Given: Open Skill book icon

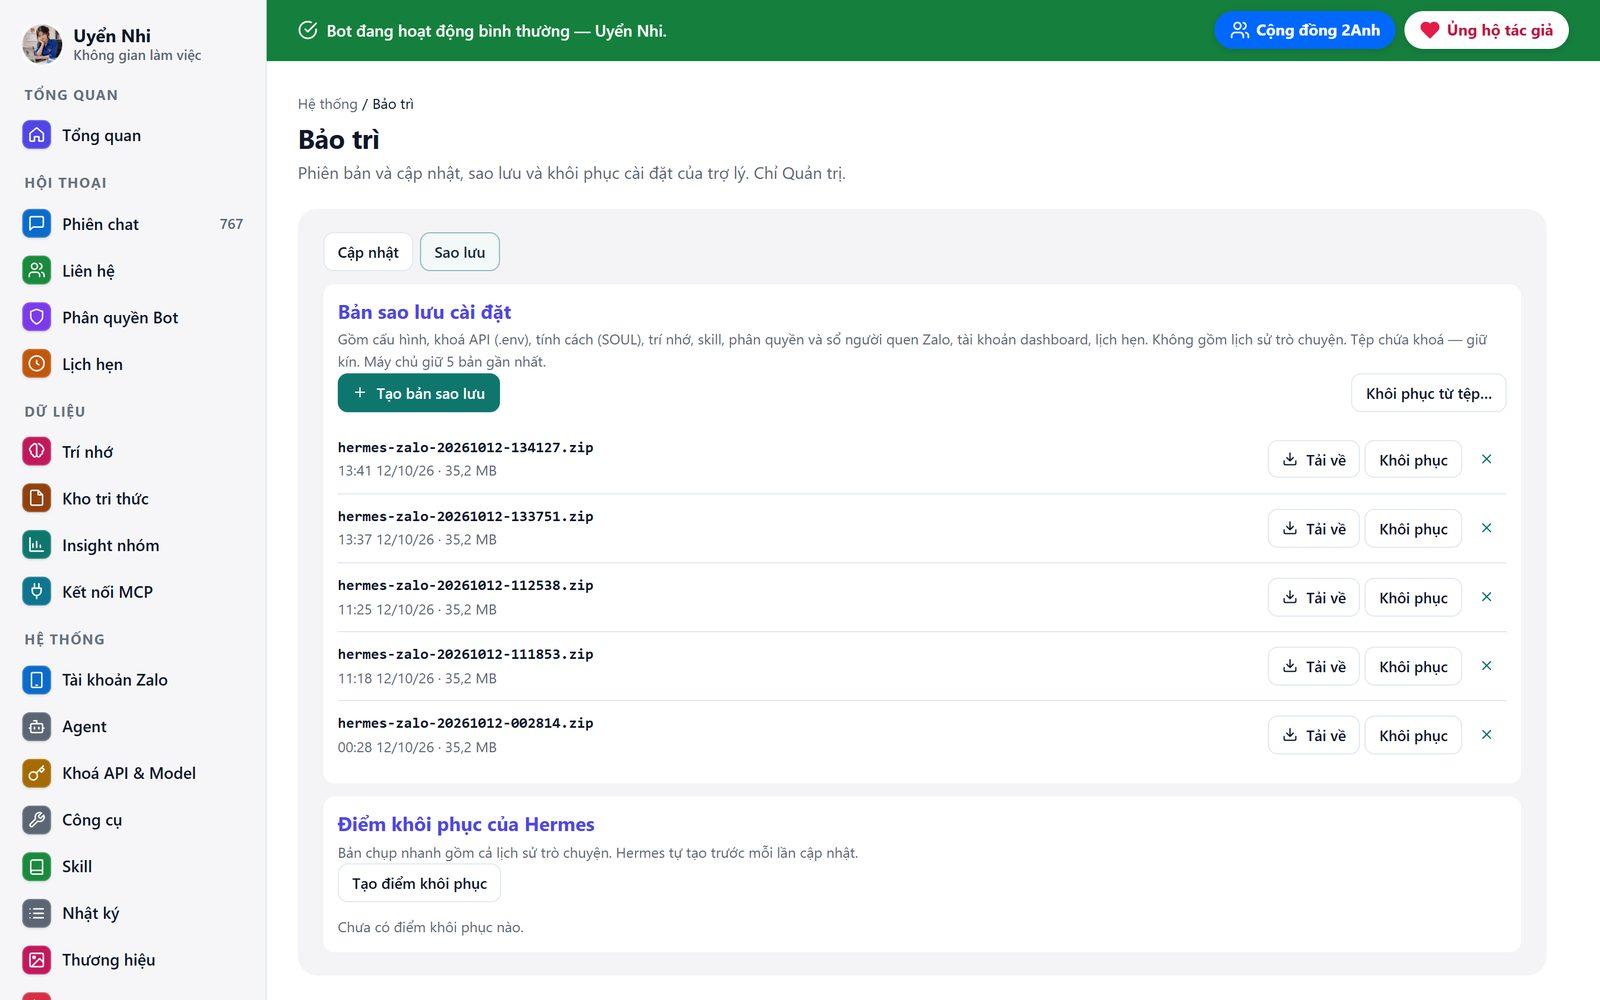Looking at the screenshot, I should point(37,867).
